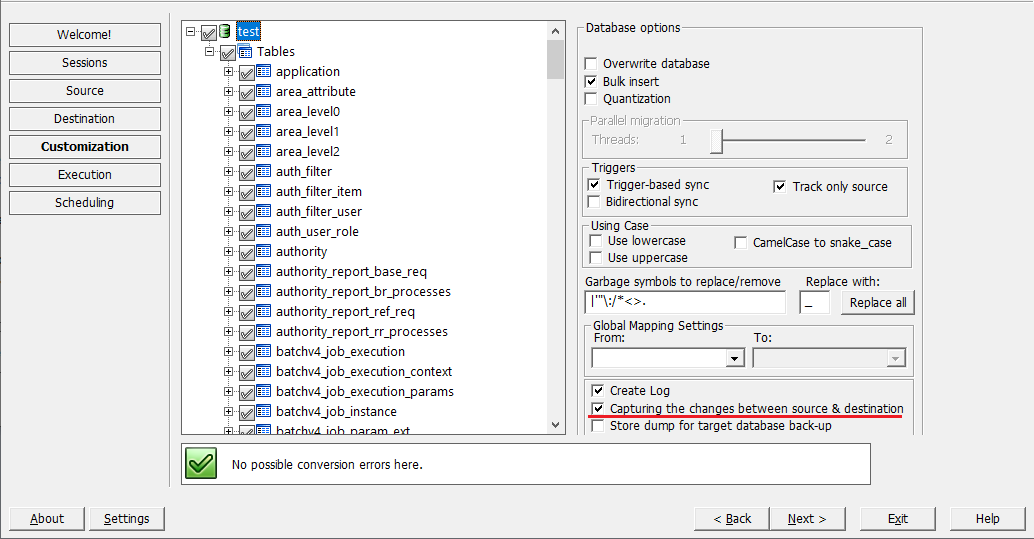Image resolution: width=1034 pixels, height=539 pixels.
Task: Click the Tables folder icon
Action: click(x=245, y=51)
